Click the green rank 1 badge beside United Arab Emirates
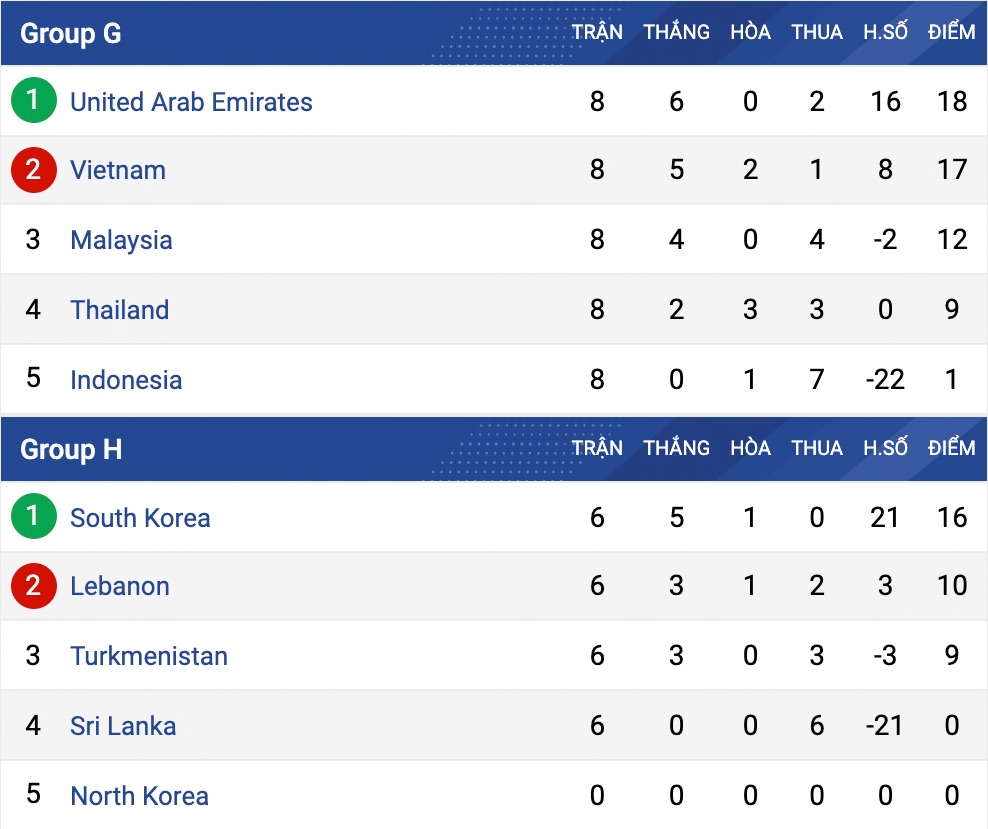 click(34, 101)
